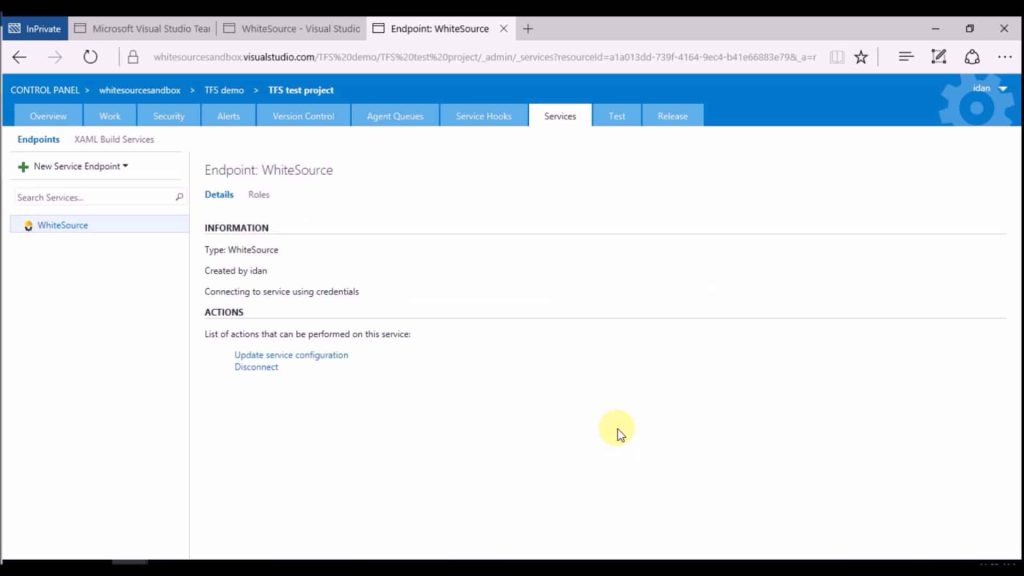Click the WhiteSource bee icon in endpoint list
1024x576 pixels.
click(x=28, y=225)
